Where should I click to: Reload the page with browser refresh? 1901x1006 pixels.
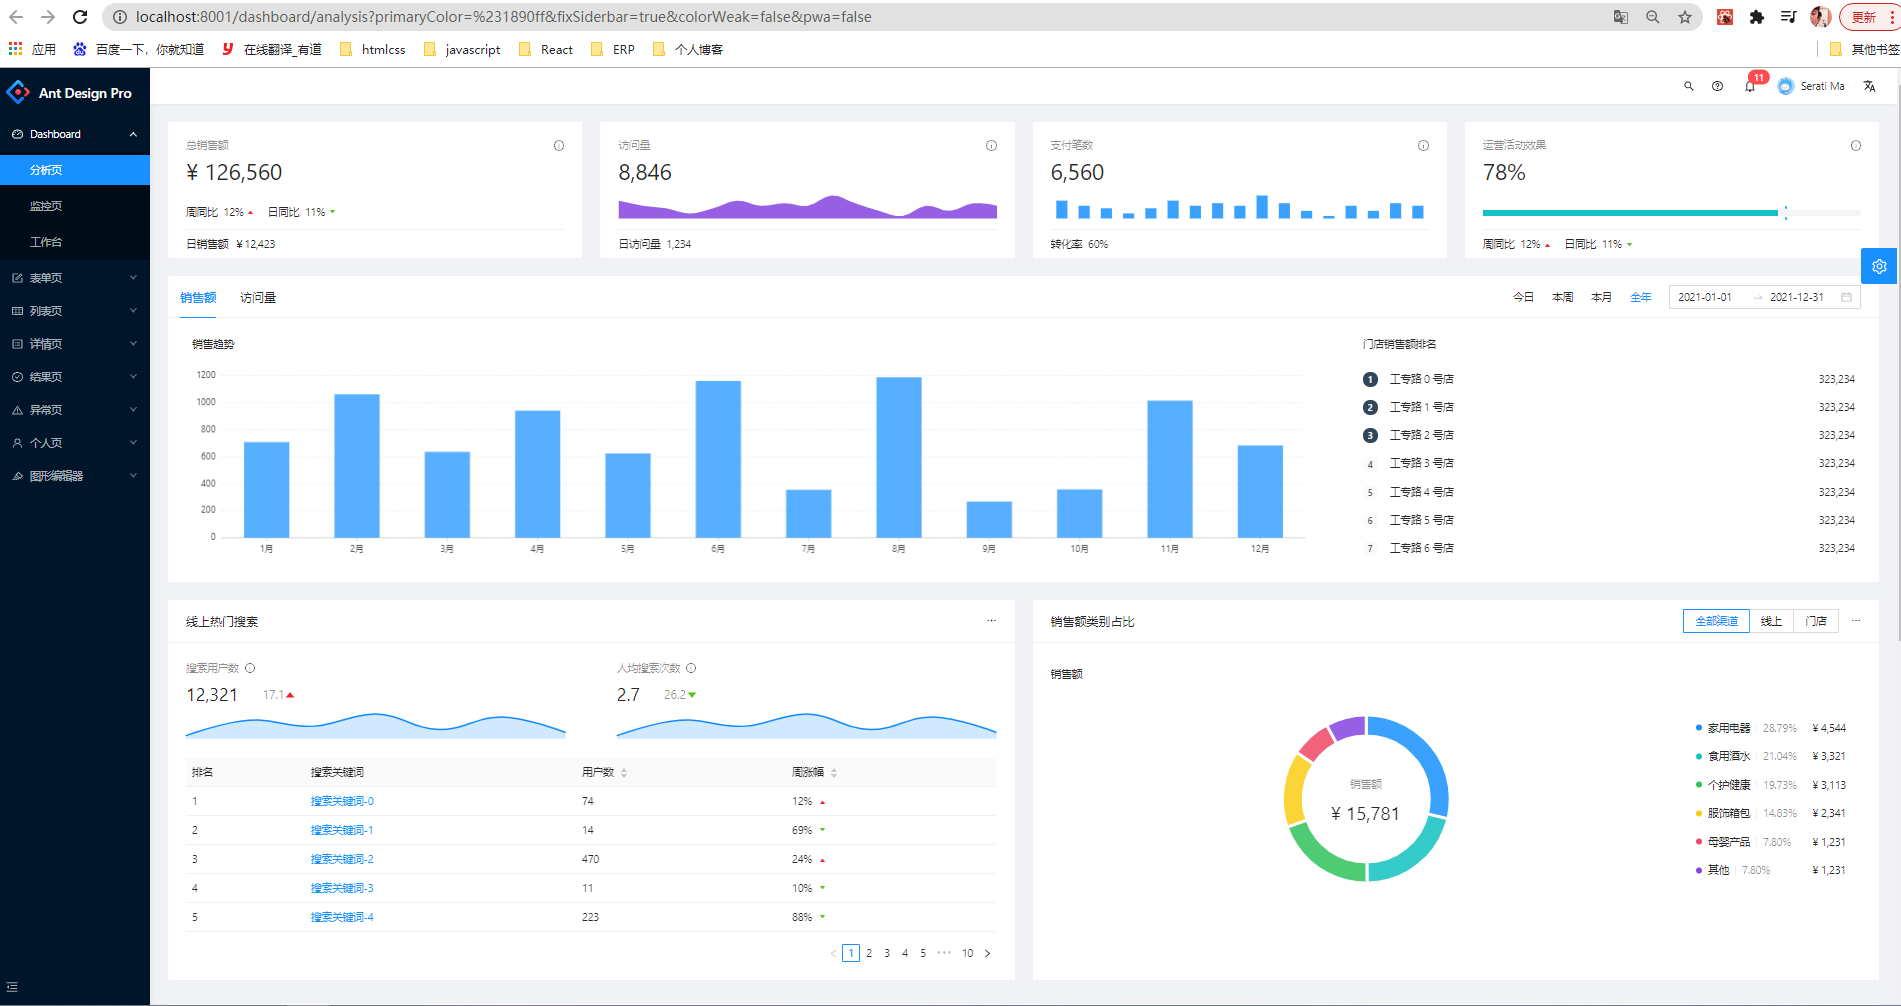click(80, 17)
